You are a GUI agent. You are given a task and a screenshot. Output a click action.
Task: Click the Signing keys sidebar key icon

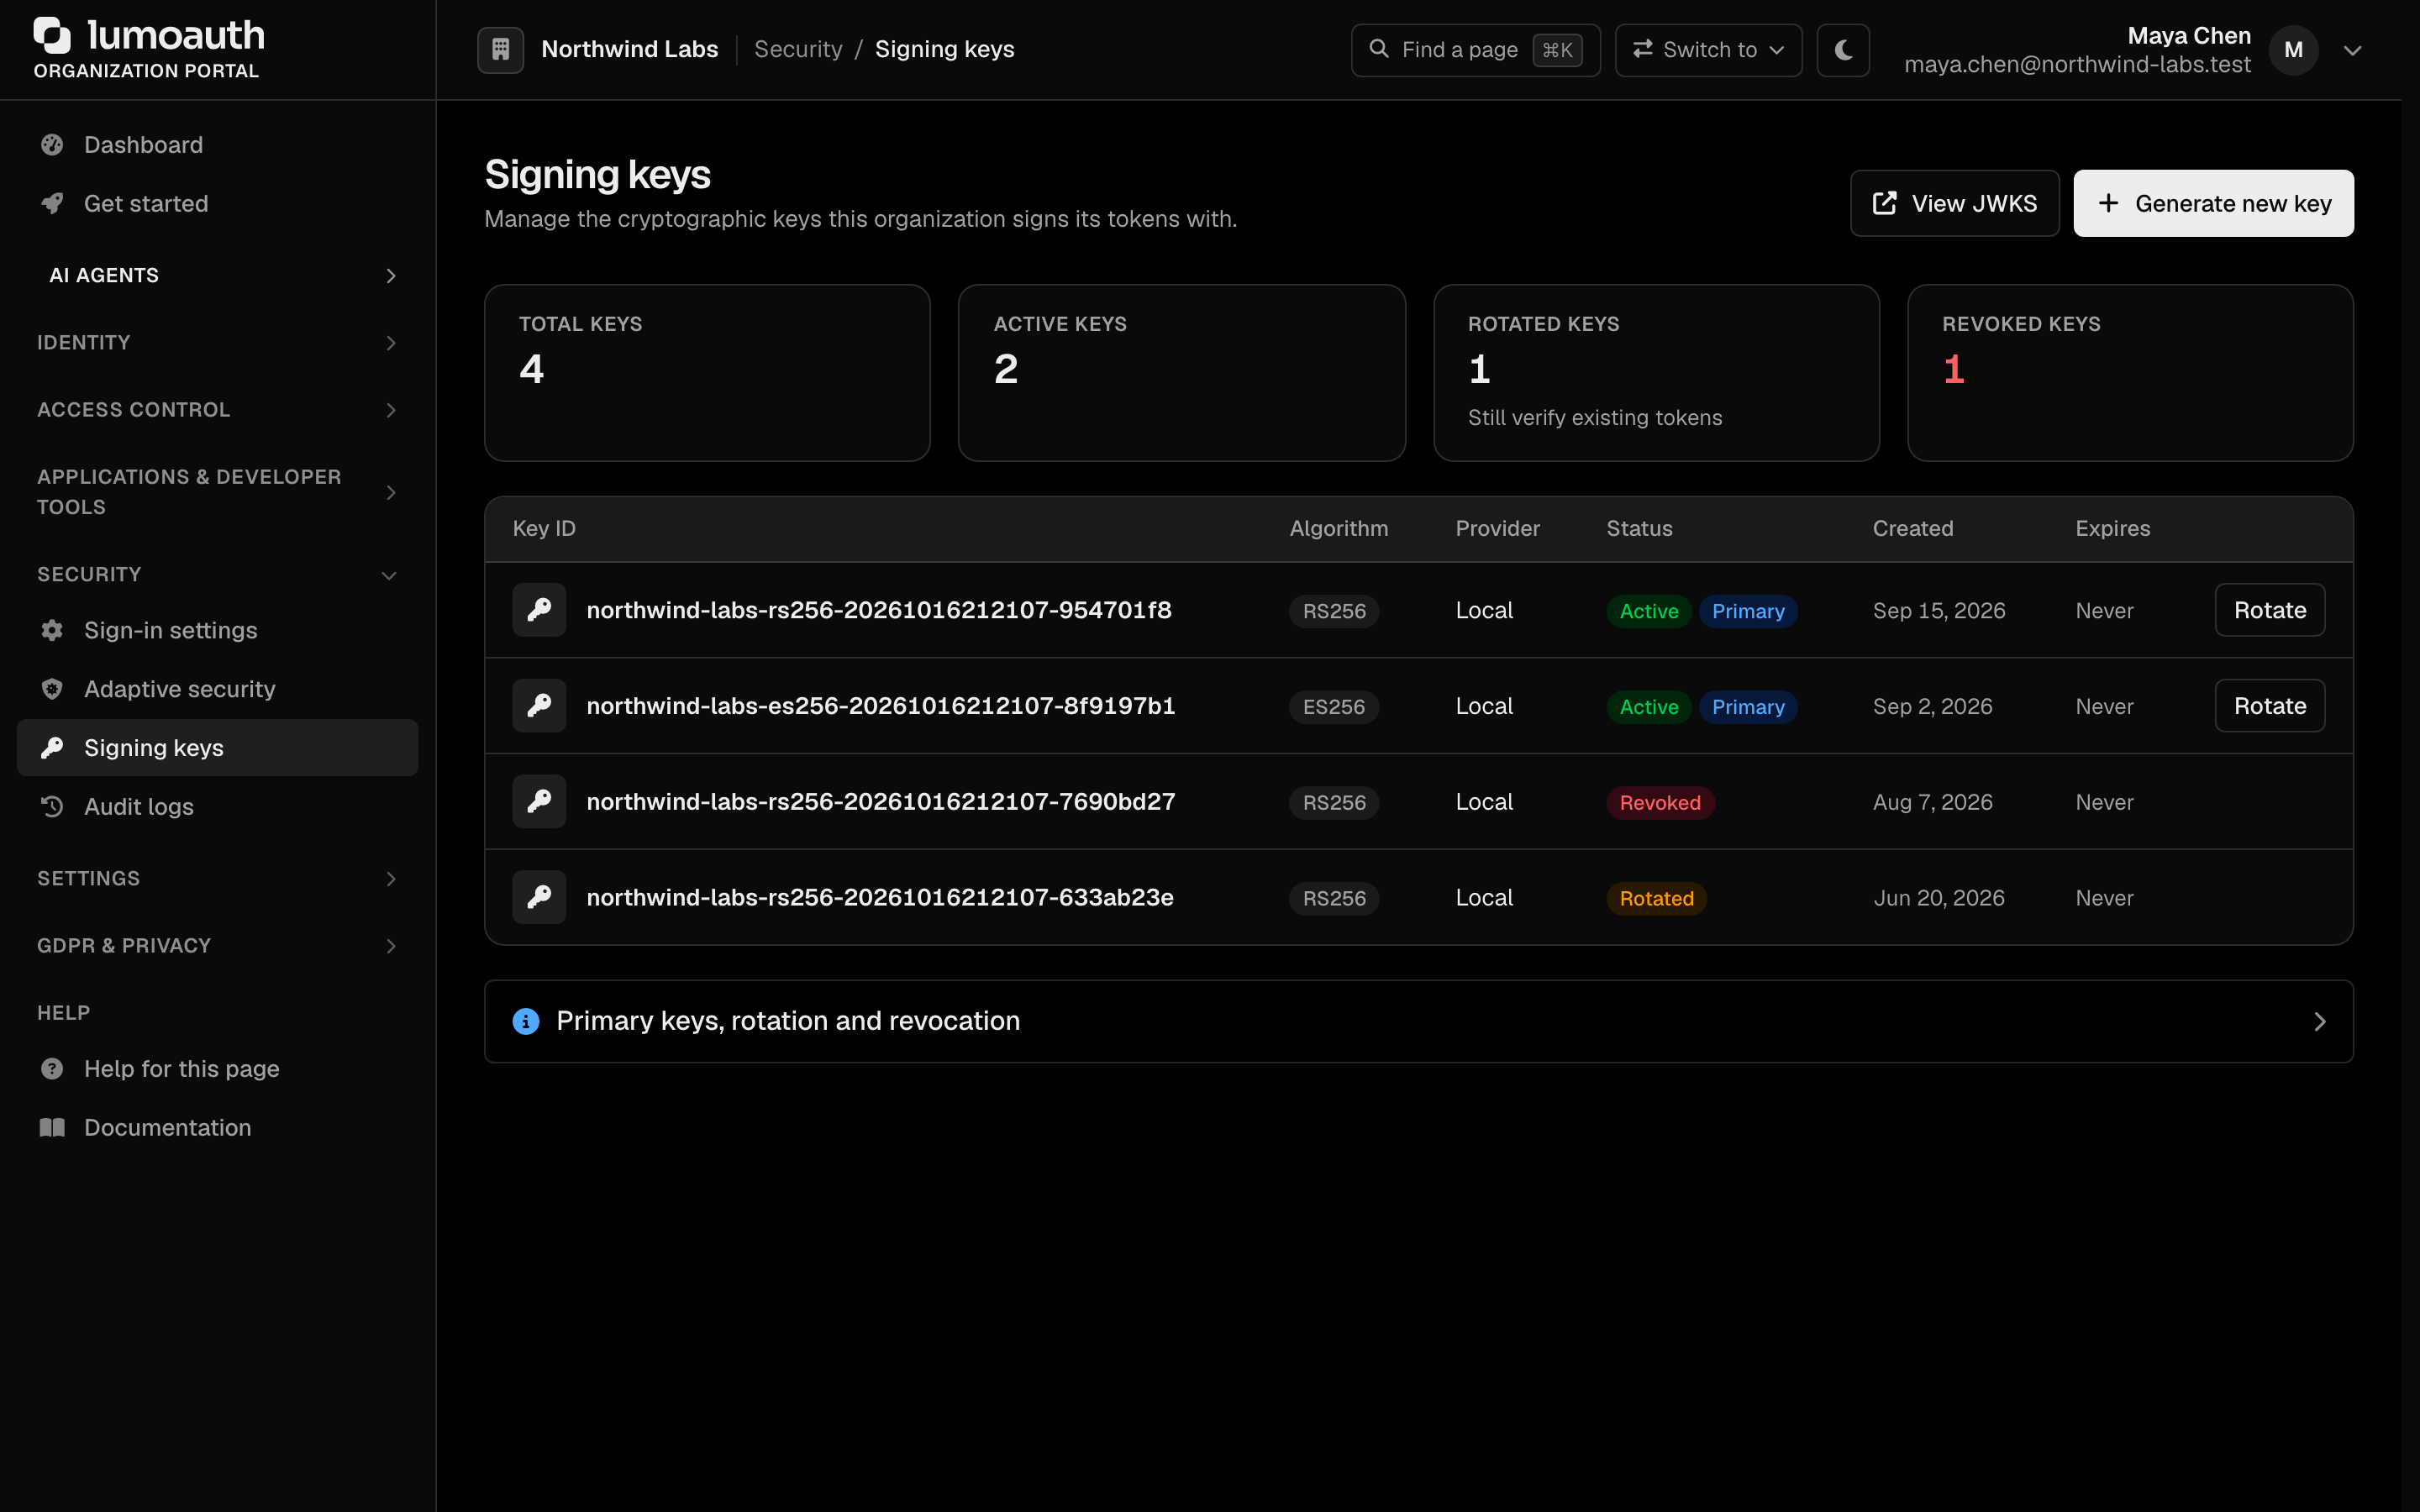click(52, 748)
